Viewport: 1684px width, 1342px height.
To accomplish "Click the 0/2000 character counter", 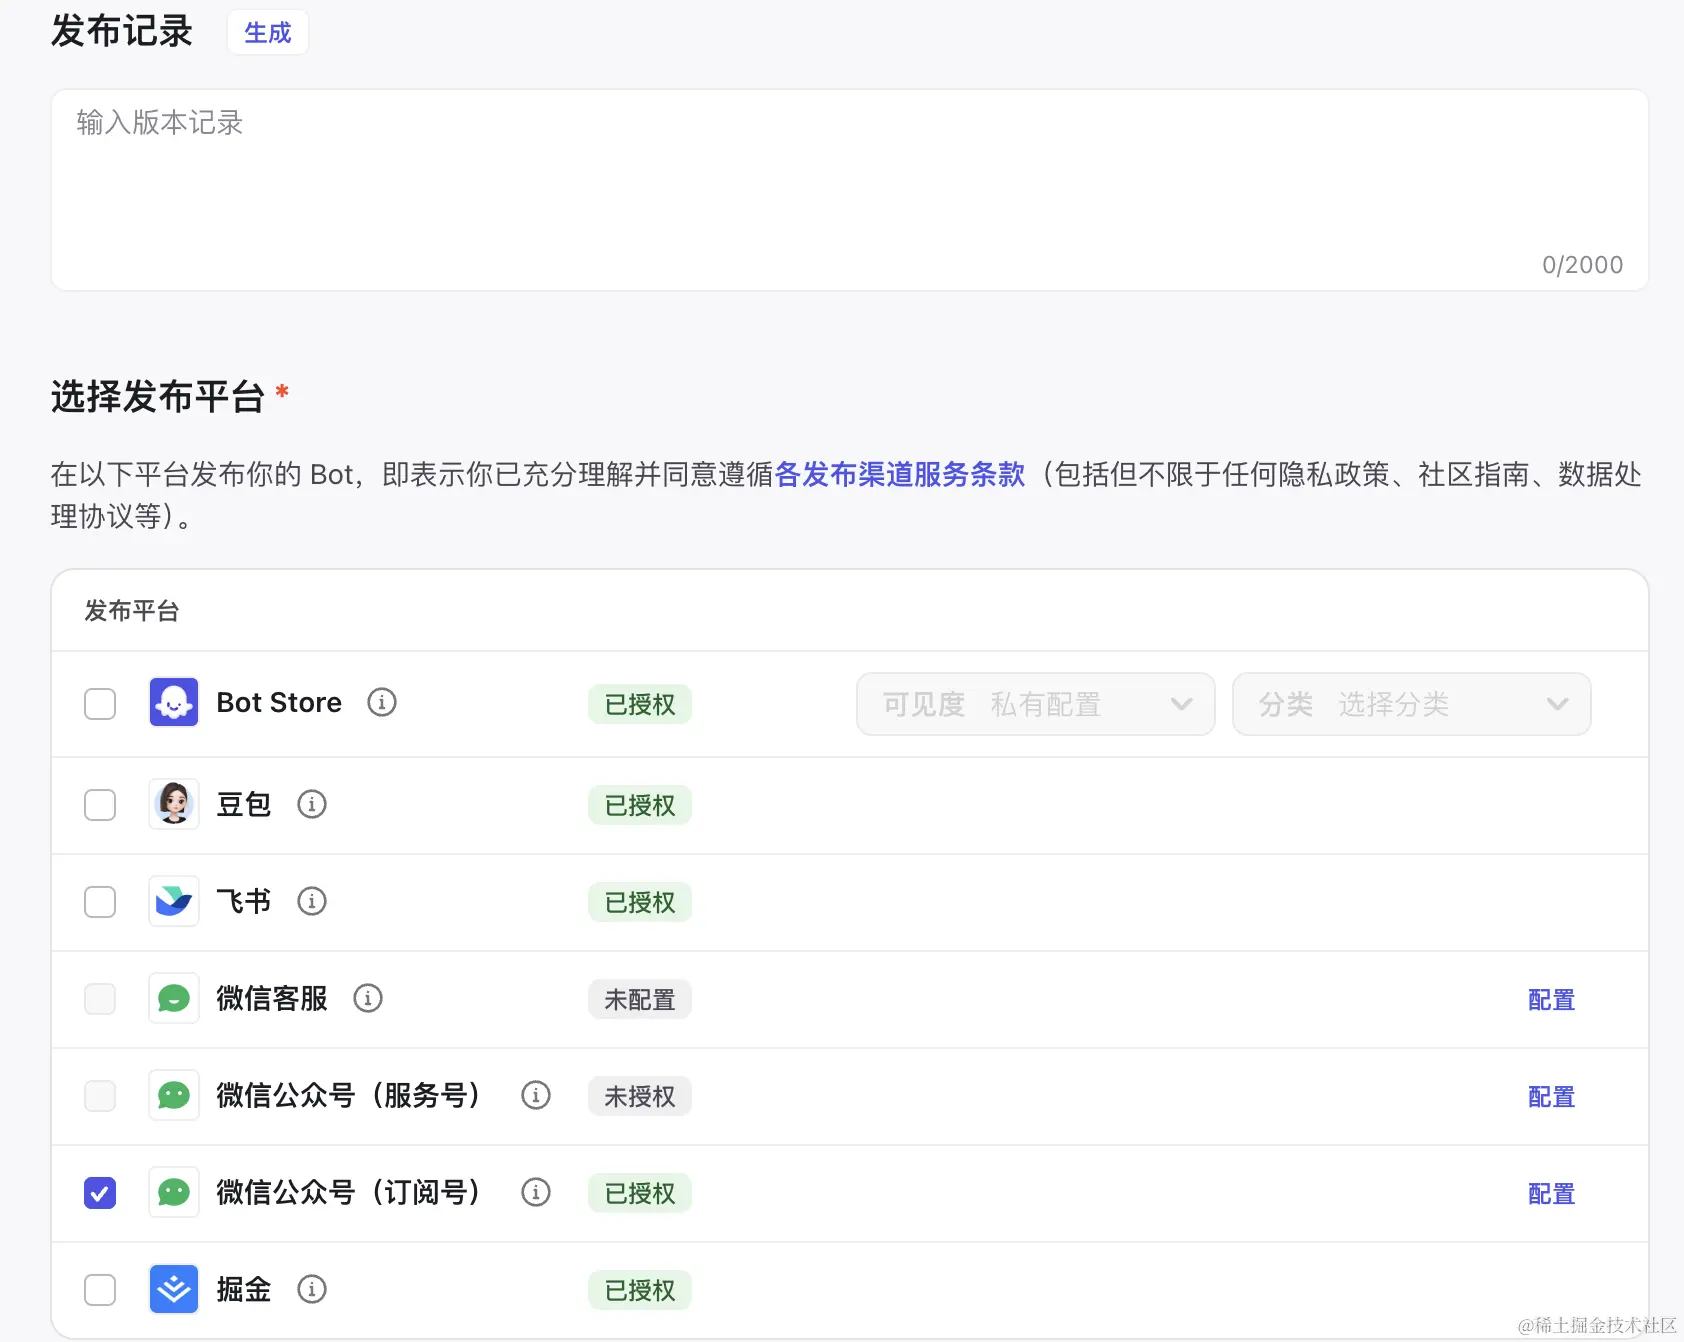I will pyautogui.click(x=1582, y=265).
